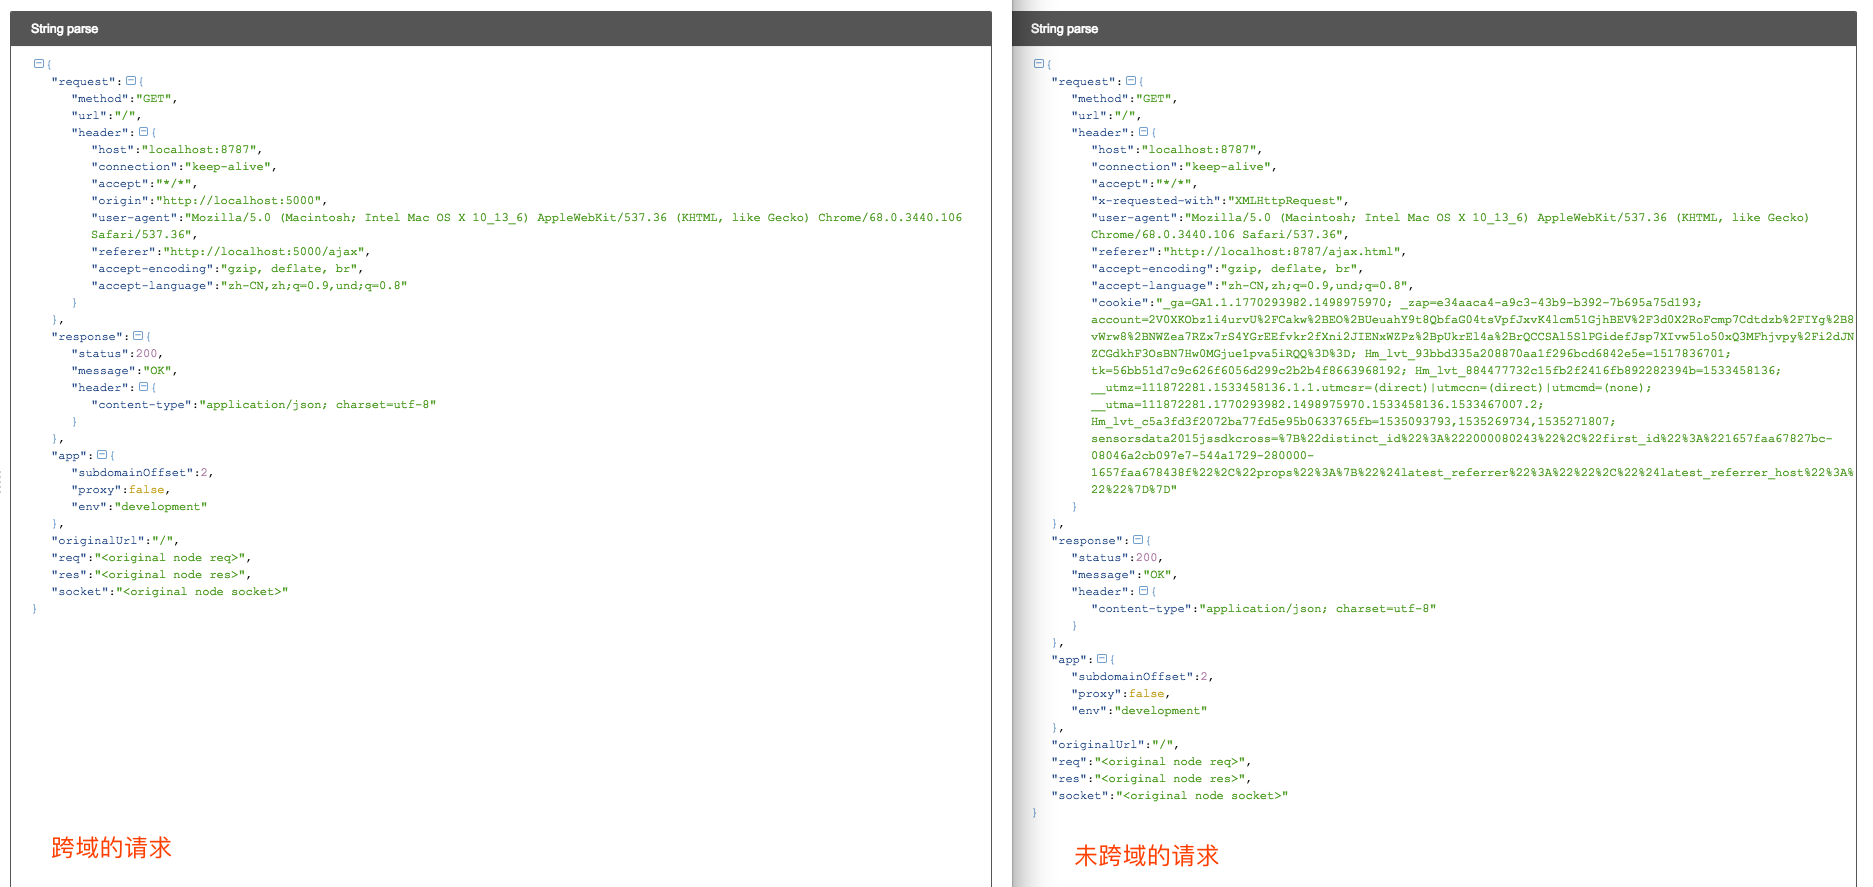
Task: Click the red "未跨域的请求" caption
Action: 1146,856
